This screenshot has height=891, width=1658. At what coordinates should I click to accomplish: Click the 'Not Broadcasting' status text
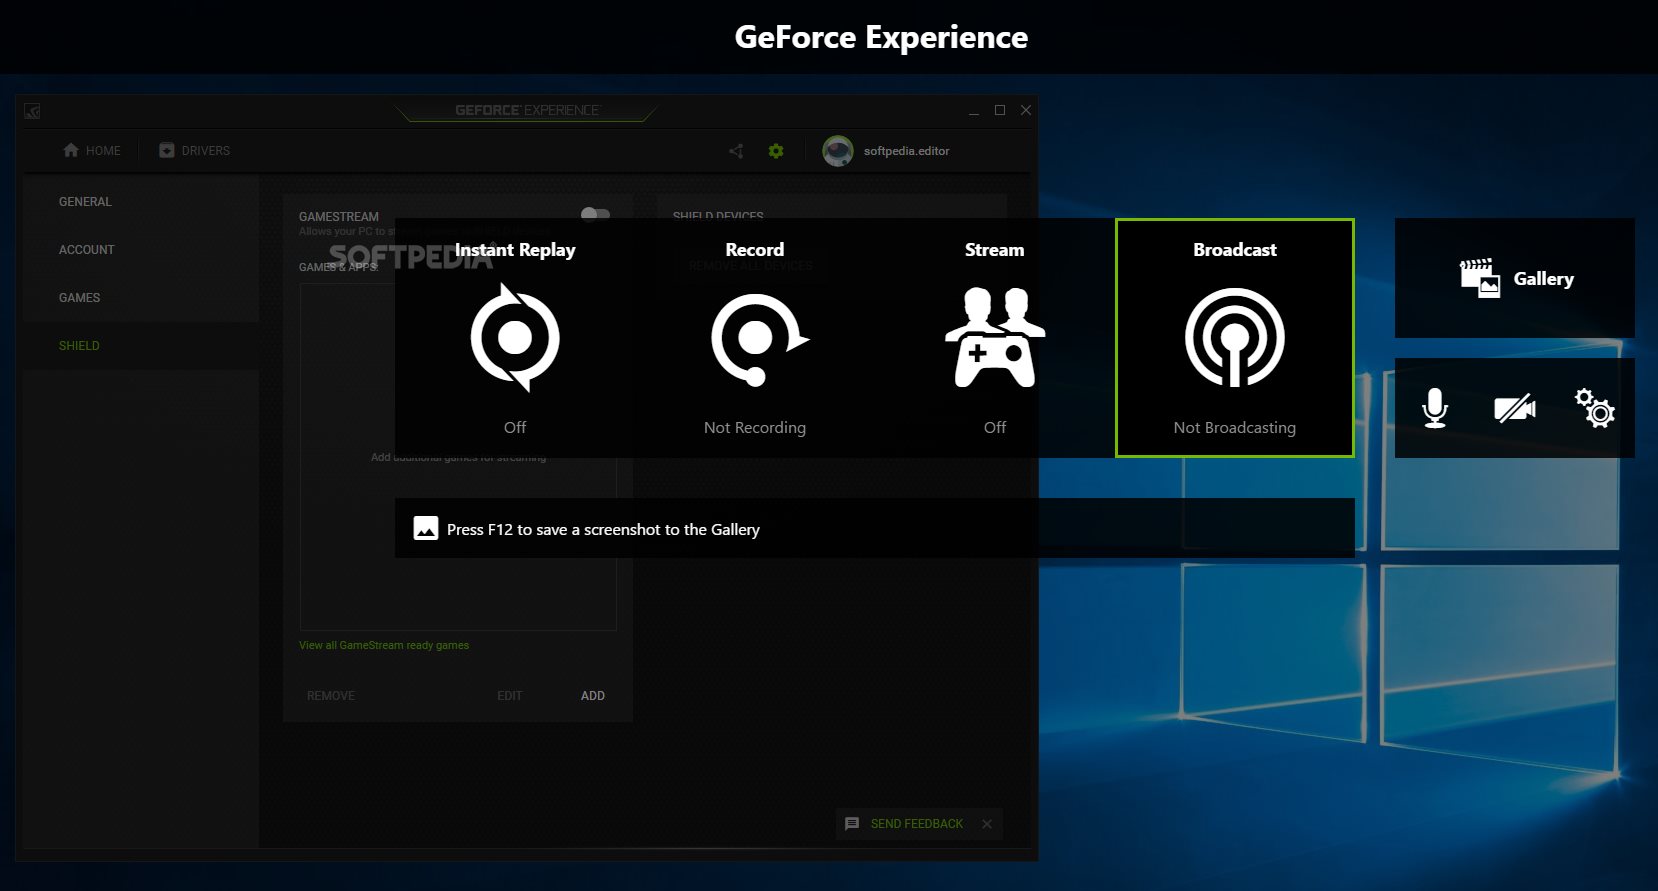point(1235,428)
